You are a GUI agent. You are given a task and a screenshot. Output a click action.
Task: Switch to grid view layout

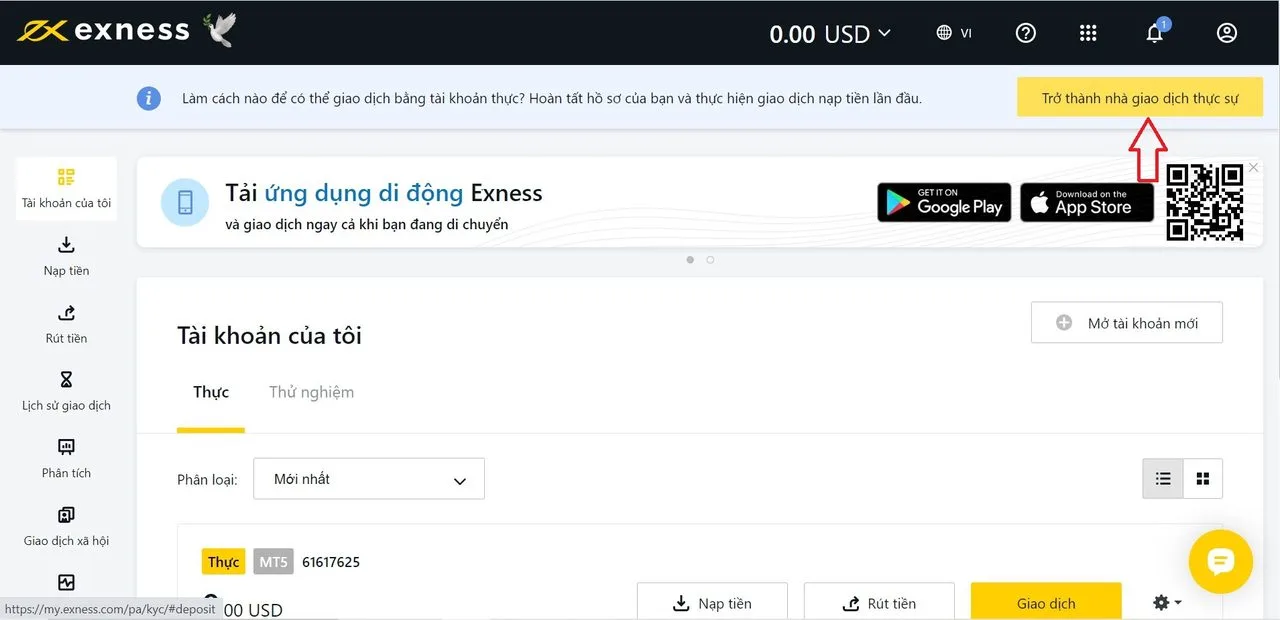point(1203,479)
